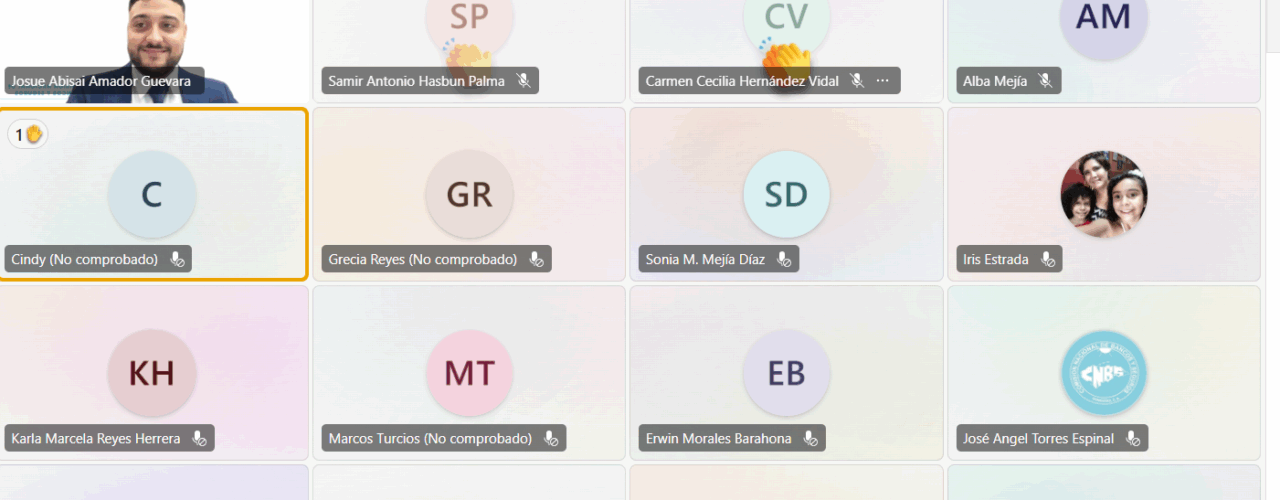Select the KH avatar of Karla Reyes Herrera
This screenshot has height=500, width=1280.
[152, 373]
